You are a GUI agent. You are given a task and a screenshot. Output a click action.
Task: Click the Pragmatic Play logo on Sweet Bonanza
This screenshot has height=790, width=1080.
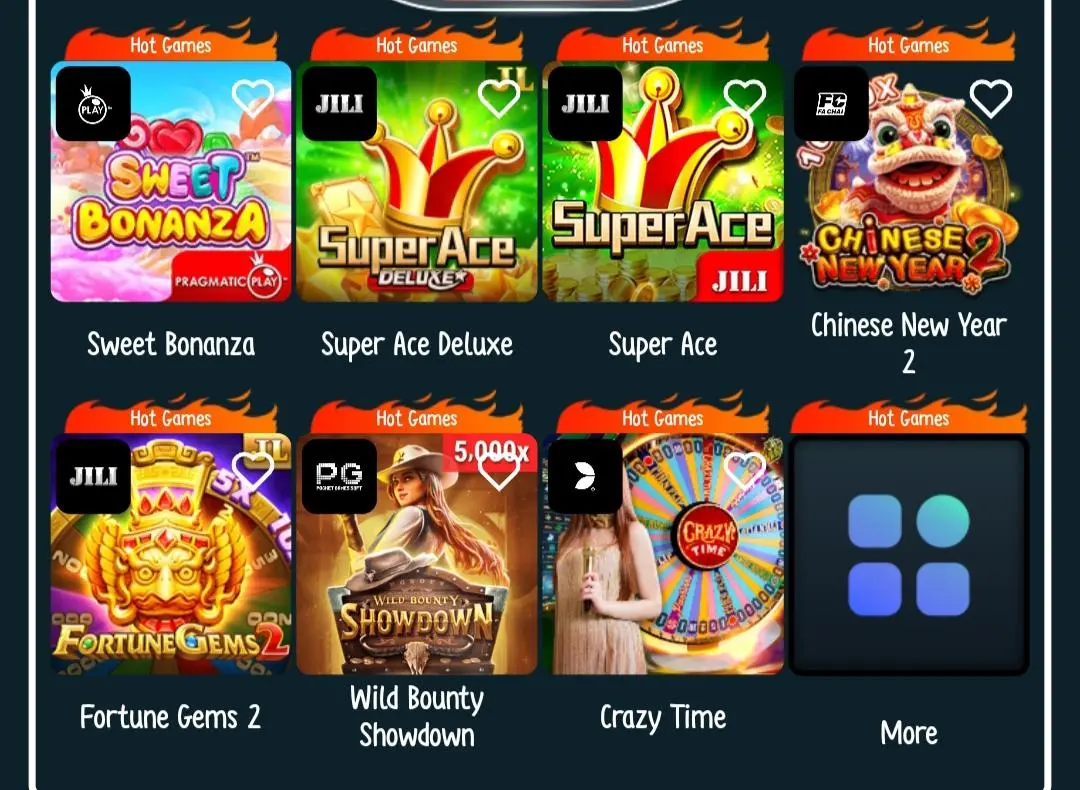click(x=93, y=104)
